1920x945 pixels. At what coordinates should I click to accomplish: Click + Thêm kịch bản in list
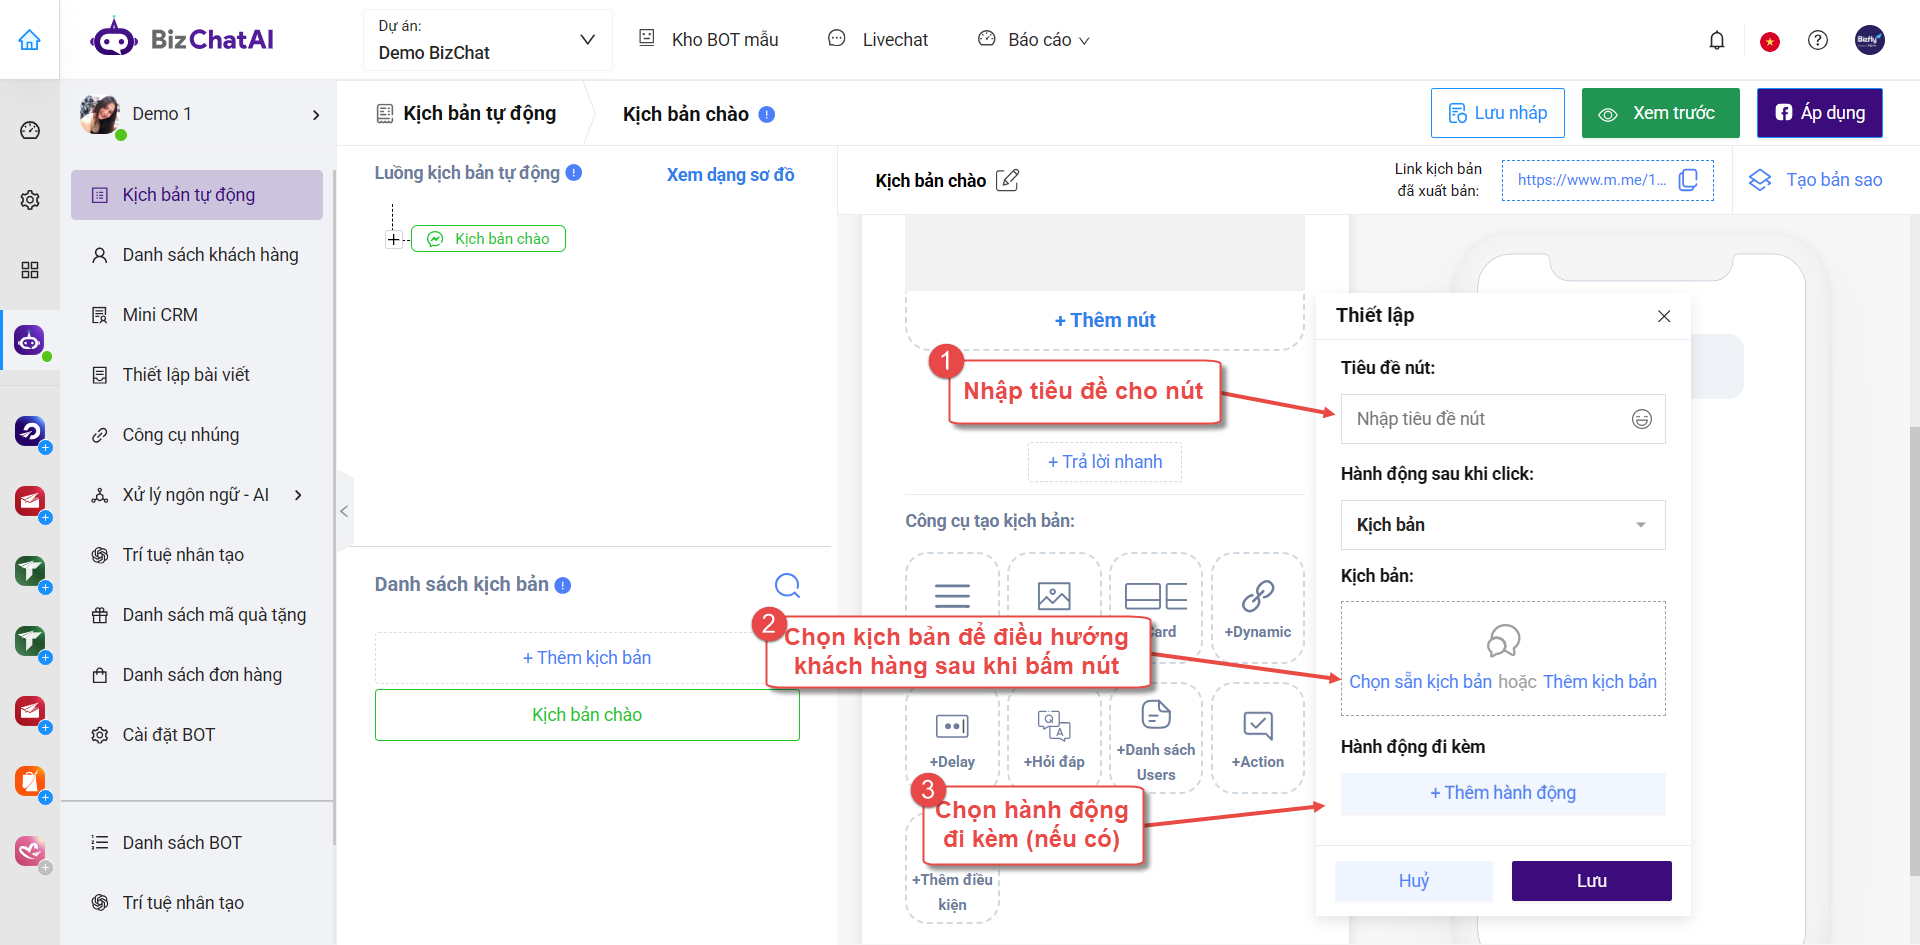587,658
